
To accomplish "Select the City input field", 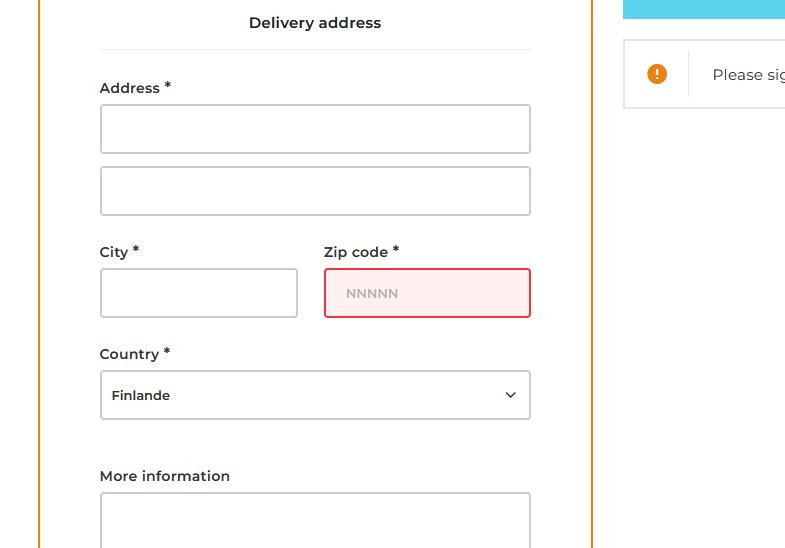I will [199, 293].
